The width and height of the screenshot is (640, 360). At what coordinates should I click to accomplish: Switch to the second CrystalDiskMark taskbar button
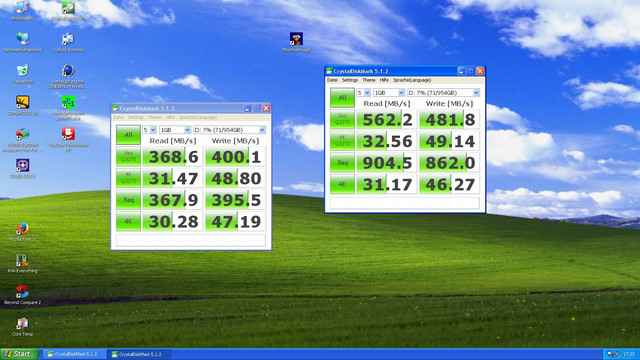tap(139, 354)
